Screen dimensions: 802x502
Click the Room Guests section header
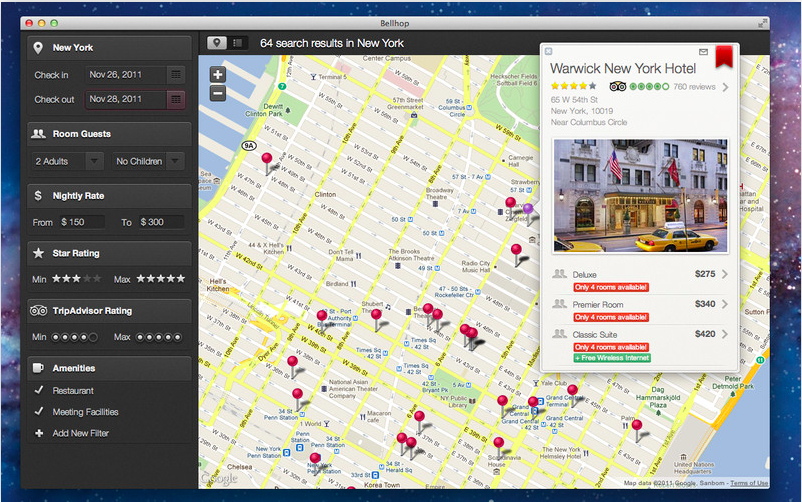109,134
